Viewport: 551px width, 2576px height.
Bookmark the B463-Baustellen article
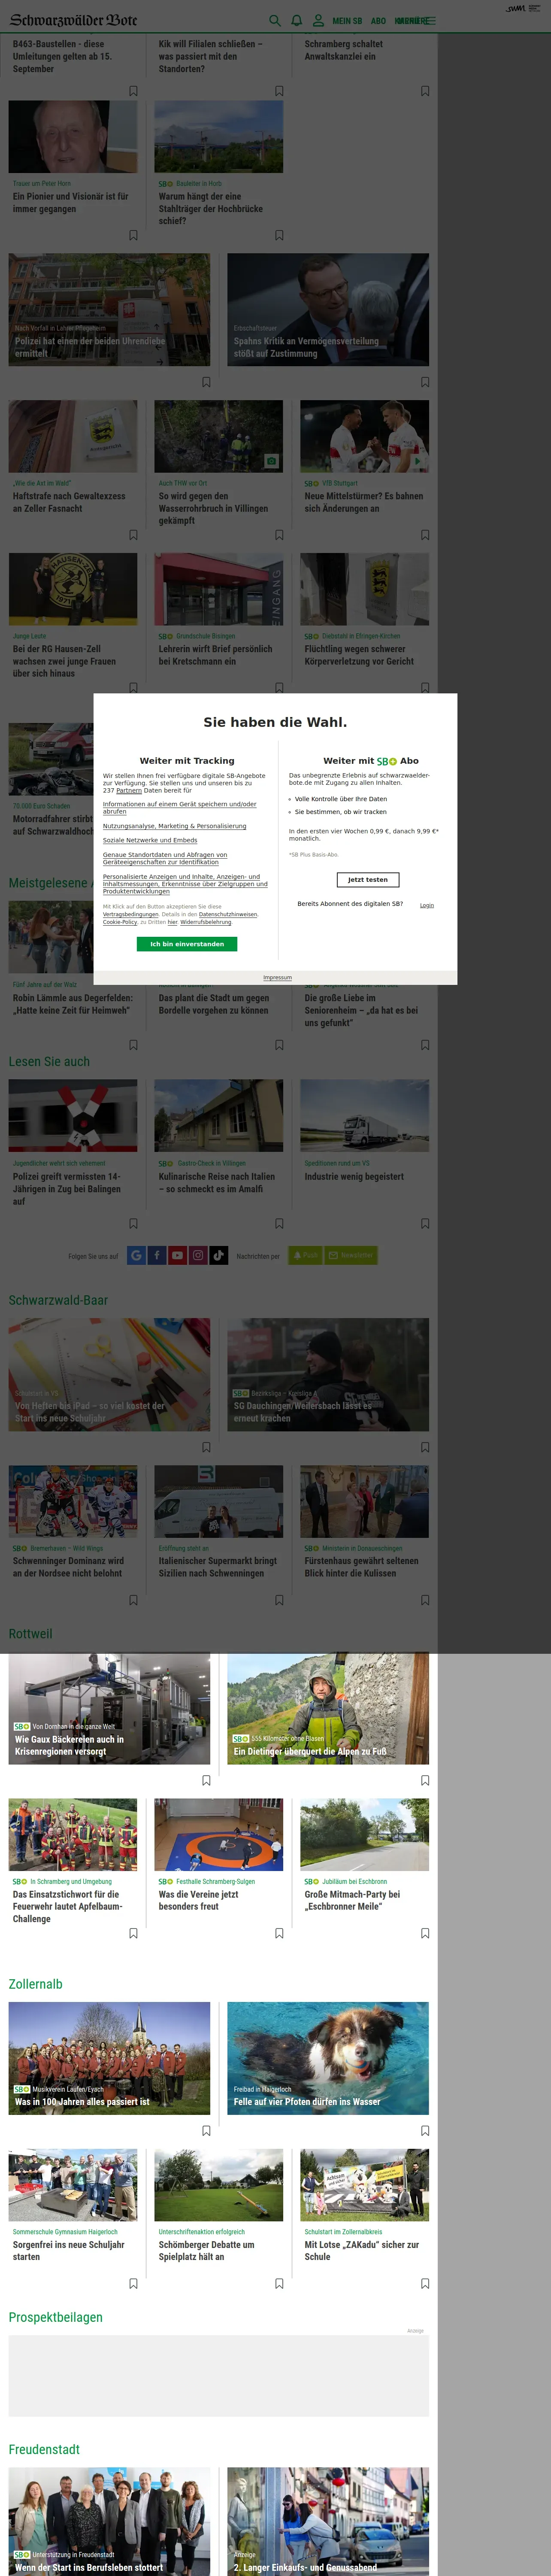[133, 91]
